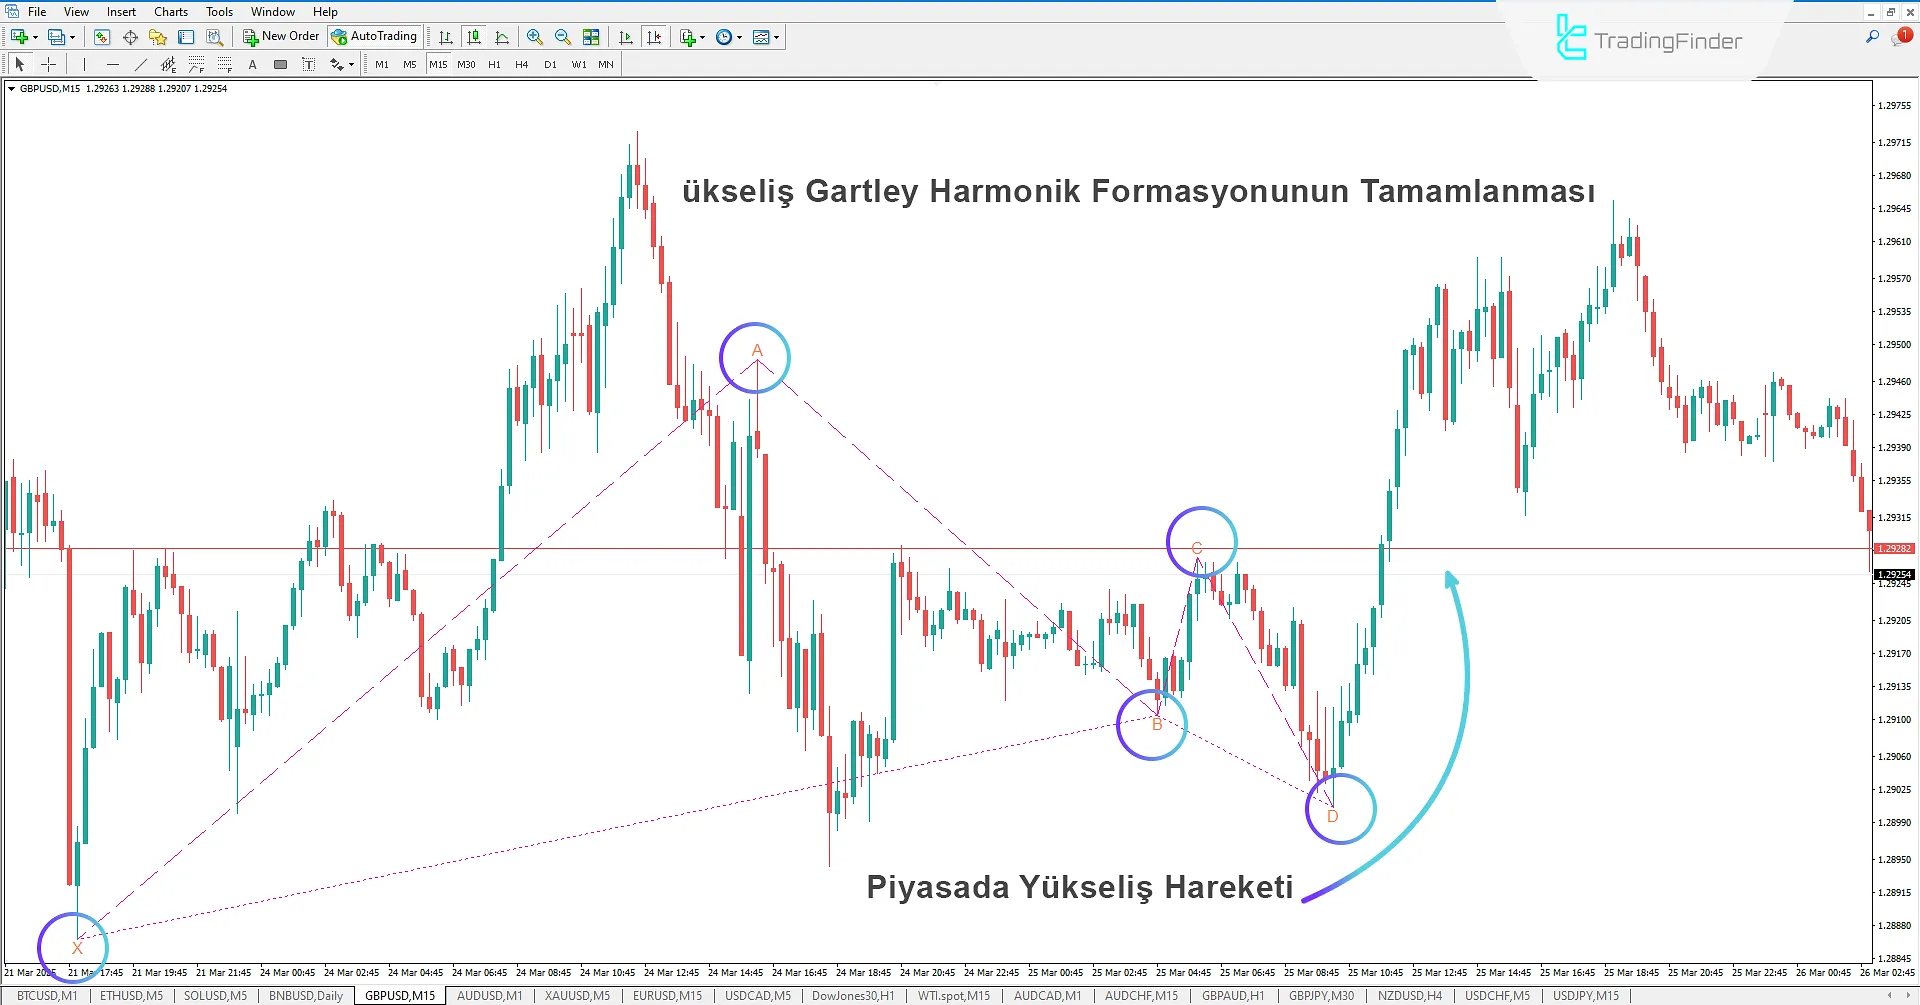Select the Crosshair tool
The height and width of the screenshot is (1005, 1920).
[48, 63]
